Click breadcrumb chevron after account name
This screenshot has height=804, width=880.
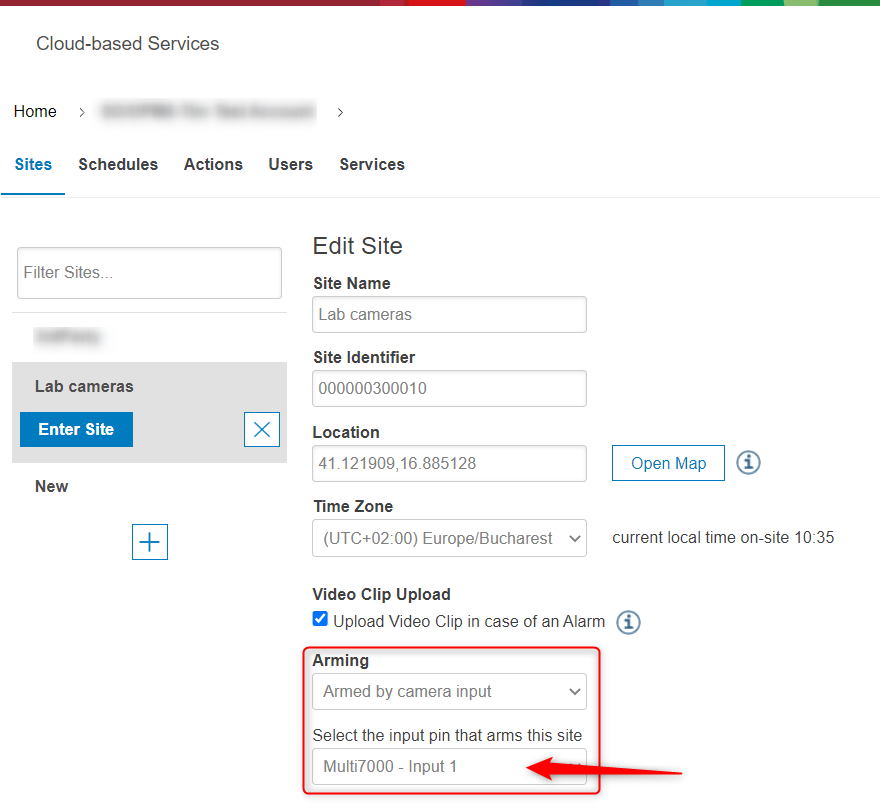340,112
